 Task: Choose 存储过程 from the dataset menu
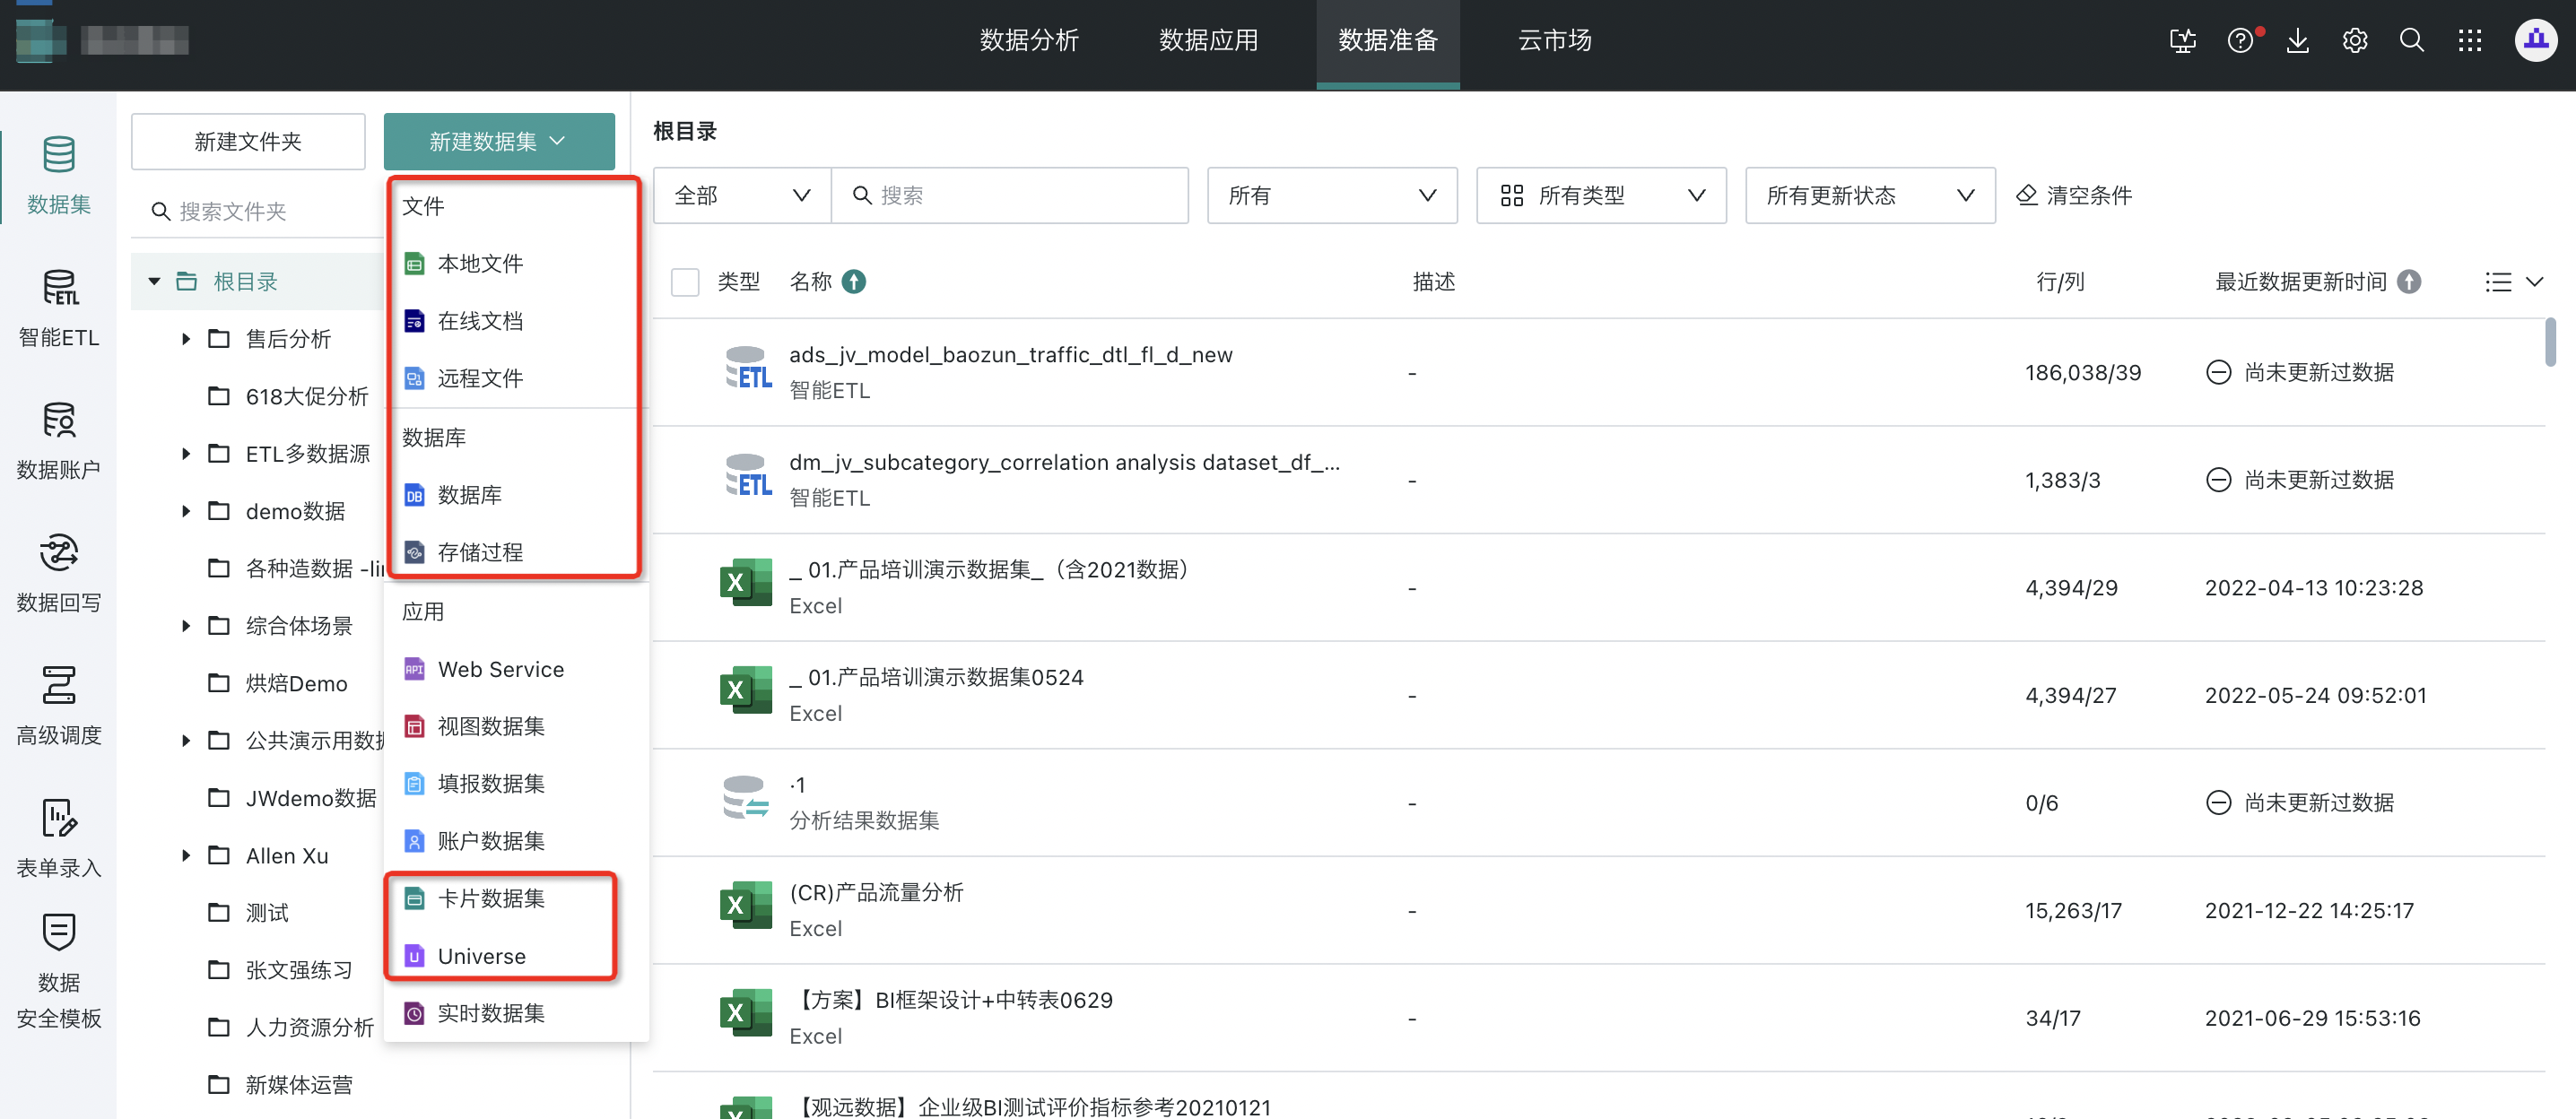(x=516, y=552)
